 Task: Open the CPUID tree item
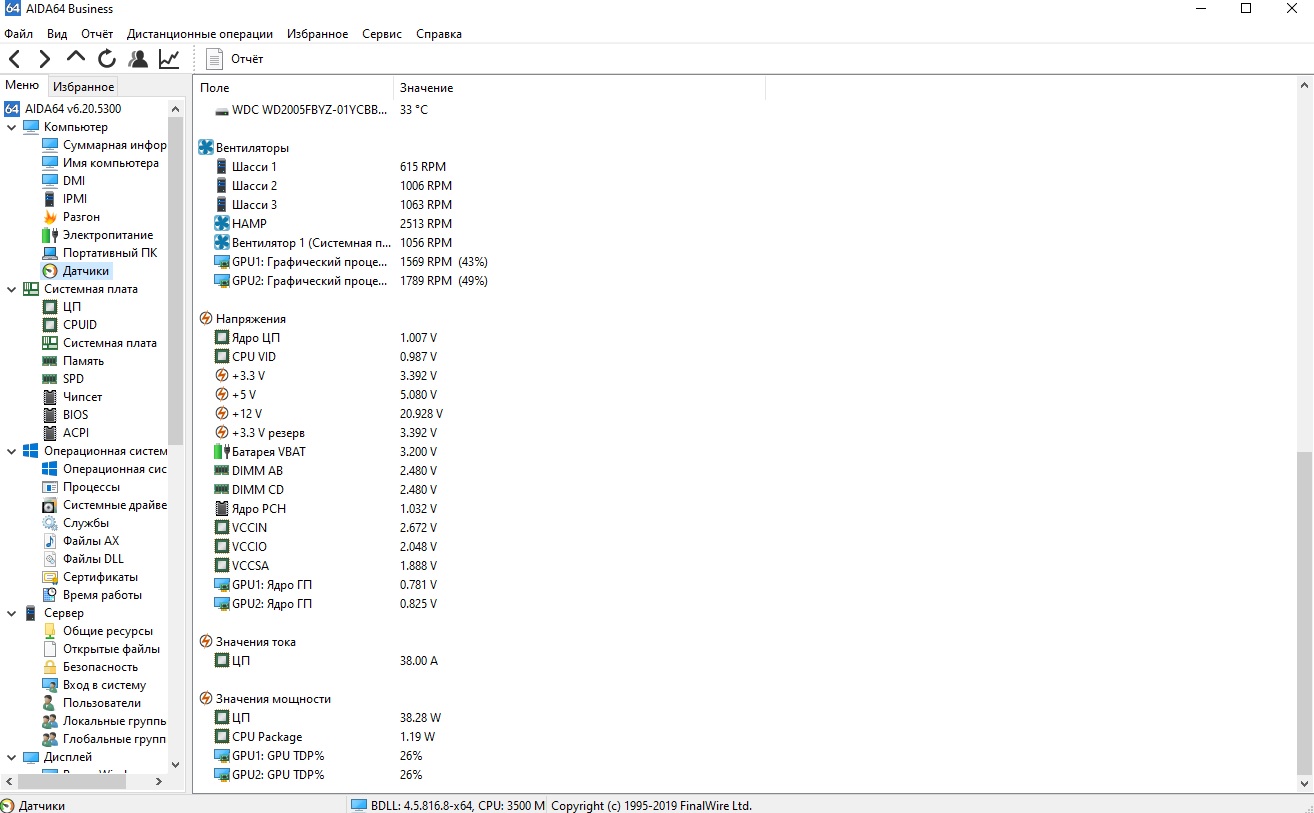tap(80, 325)
